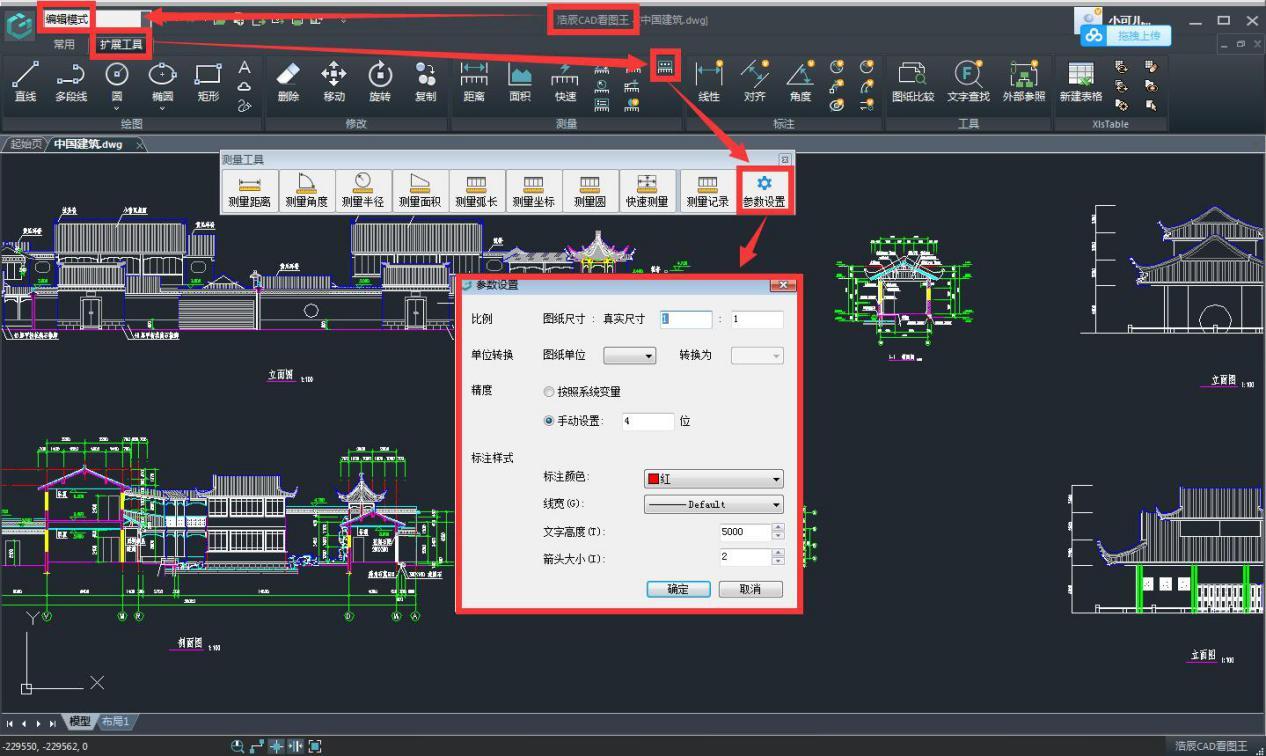Click 快速测量 in measurement toolbar
Image resolution: width=1266 pixels, height=756 pixels.
pos(647,190)
